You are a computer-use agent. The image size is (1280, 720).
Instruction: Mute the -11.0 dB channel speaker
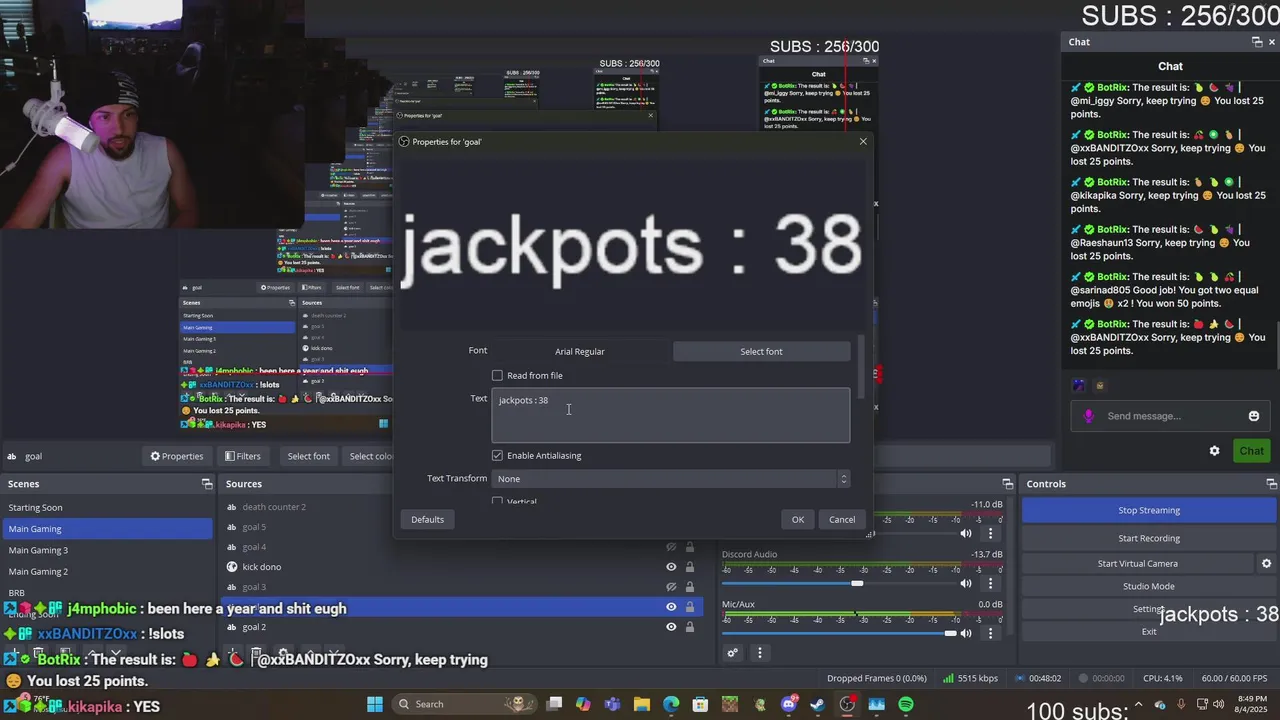point(965,533)
